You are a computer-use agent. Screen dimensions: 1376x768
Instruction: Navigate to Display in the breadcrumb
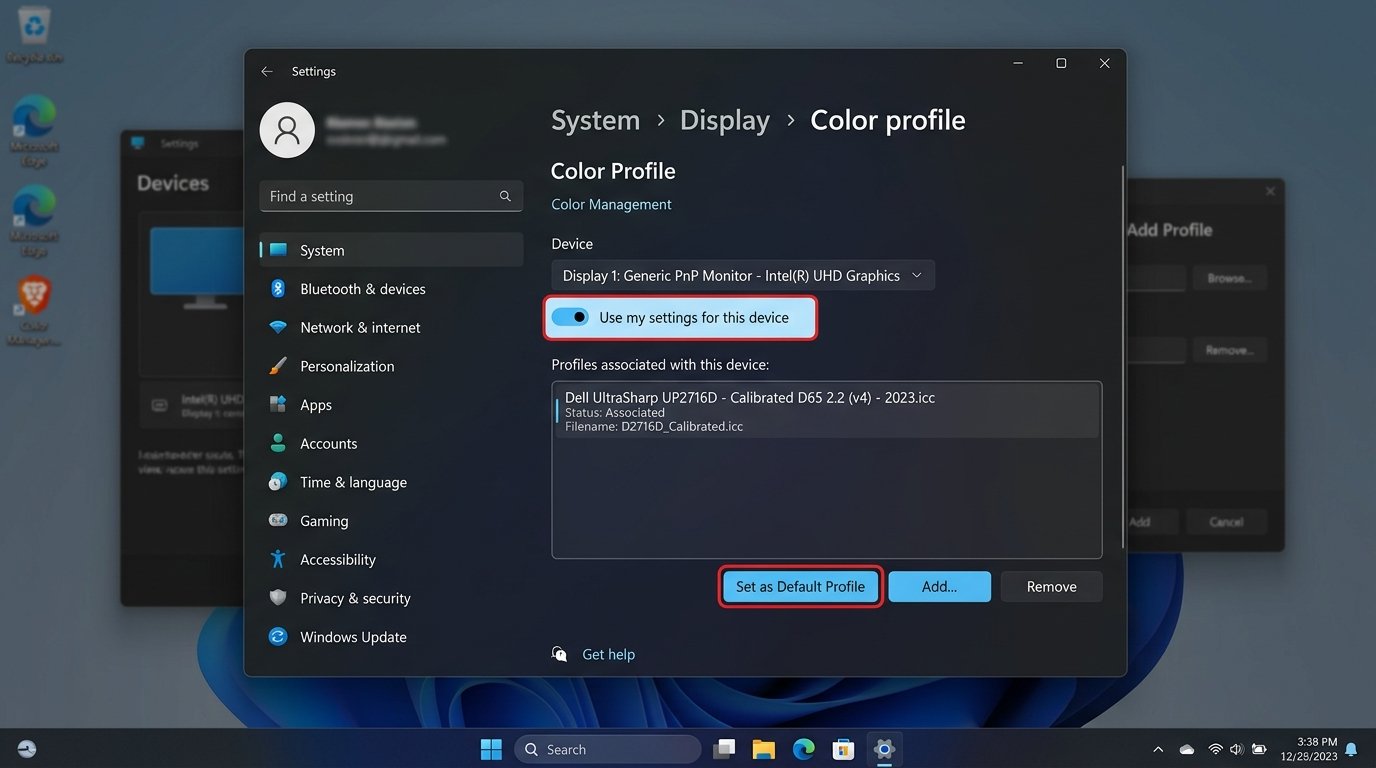tap(725, 120)
